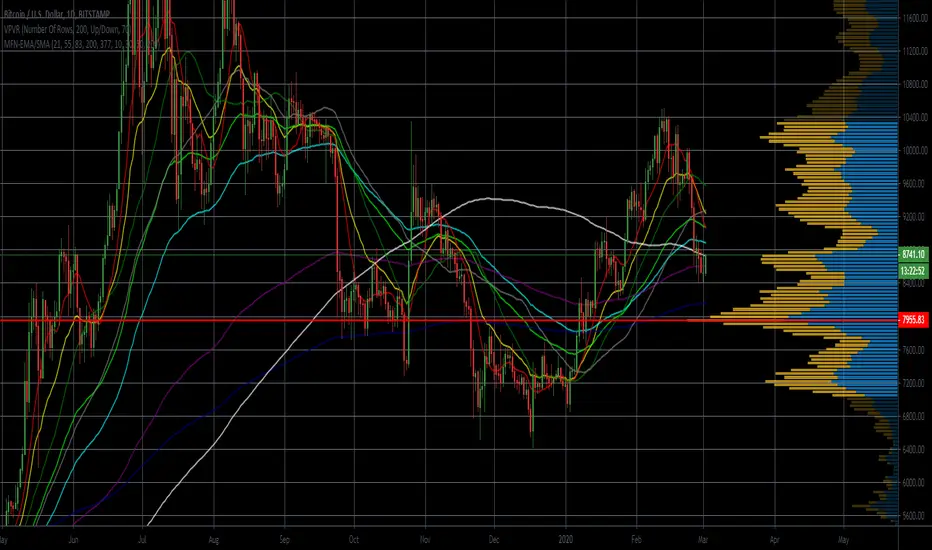Click the 11600.00 price axis label
This screenshot has height=550, width=932.
[914, 18]
